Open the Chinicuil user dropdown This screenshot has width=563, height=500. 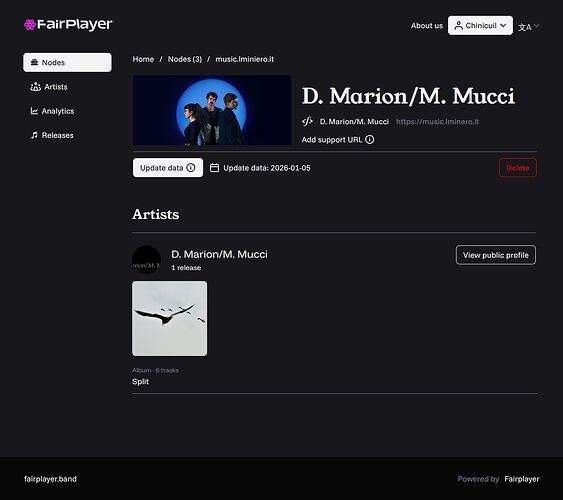(480, 25)
